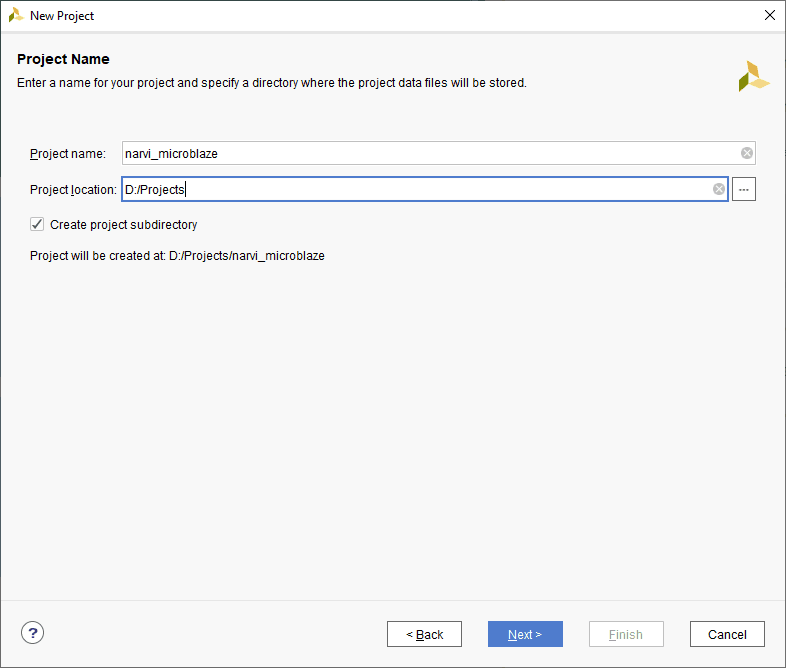Uncheck Create project subdirectory checkbox
The image size is (786, 668).
pyautogui.click(x=38, y=225)
